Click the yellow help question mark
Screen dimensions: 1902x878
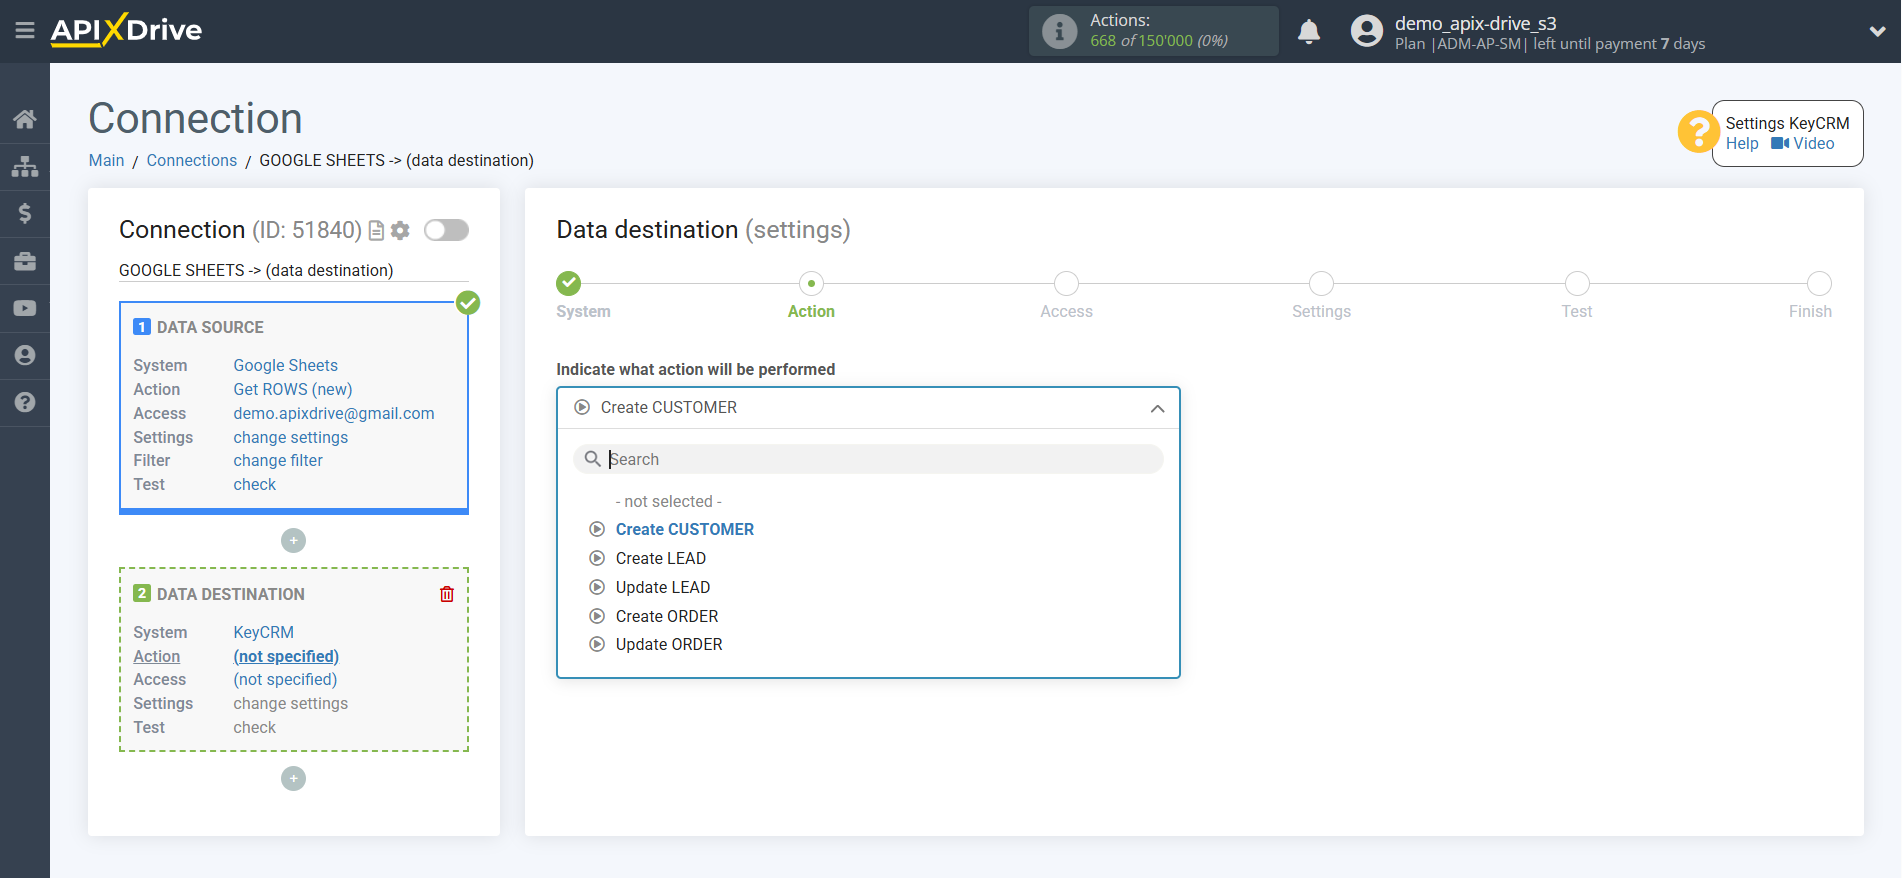pyautogui.click(x=1698, y=132)
